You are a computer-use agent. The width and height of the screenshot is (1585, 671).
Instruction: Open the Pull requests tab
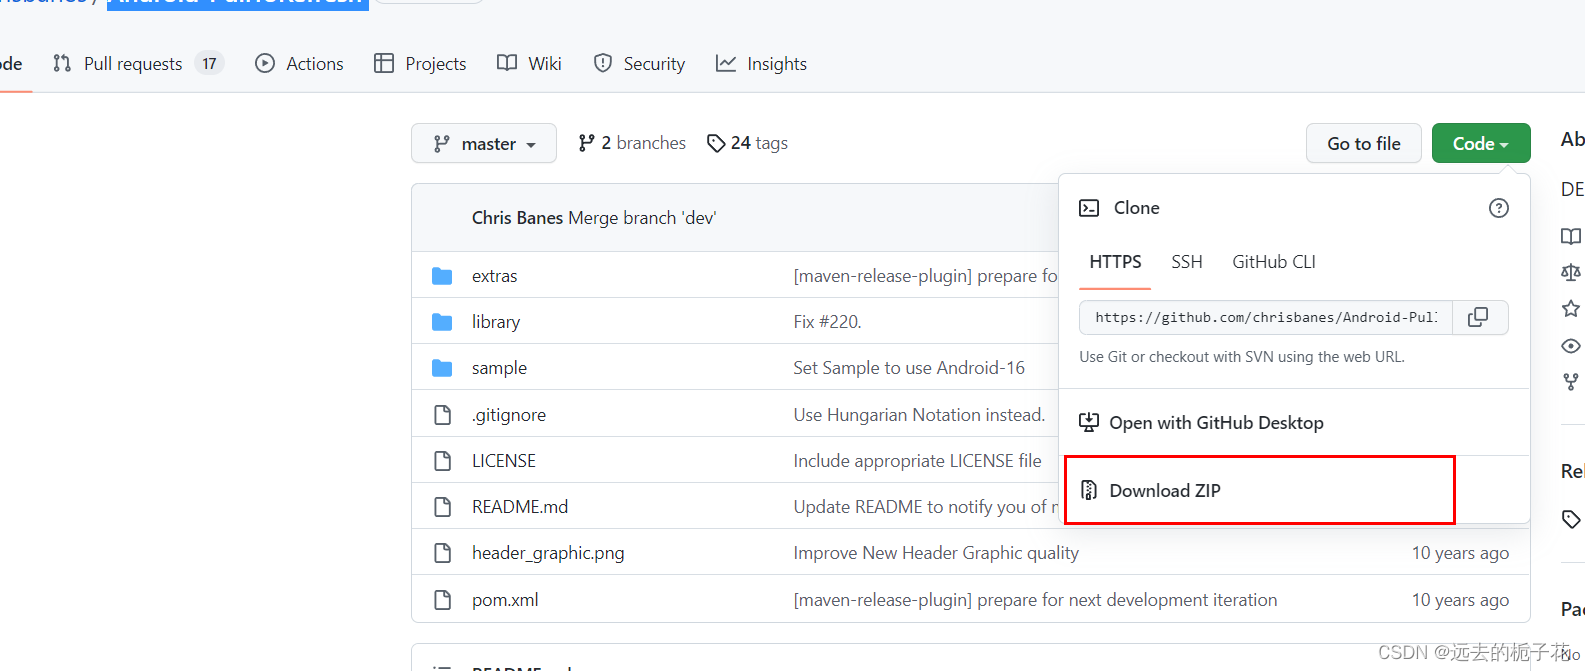(x=138, y=63)
